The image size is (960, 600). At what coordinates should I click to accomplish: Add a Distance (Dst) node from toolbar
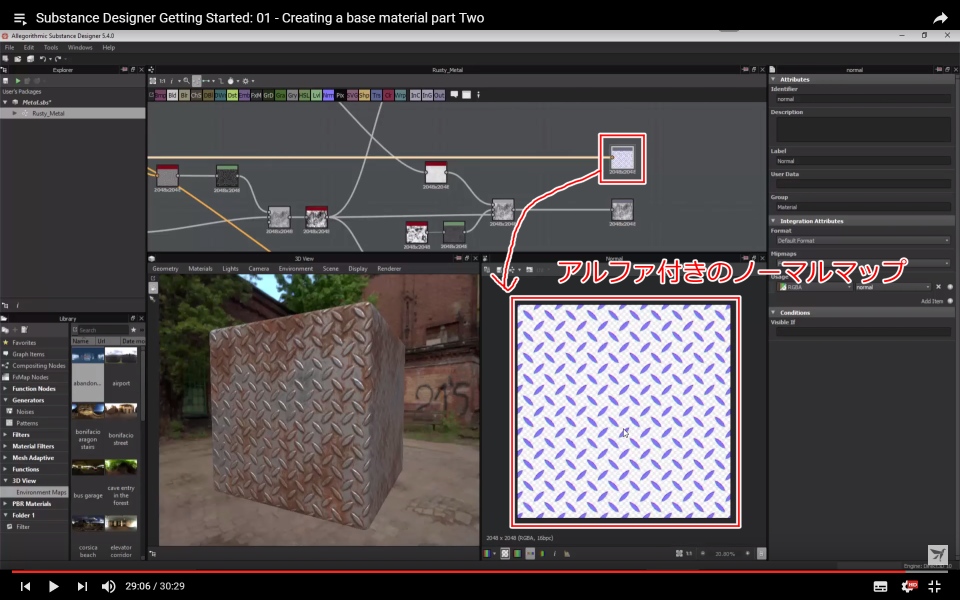[232, 96]
